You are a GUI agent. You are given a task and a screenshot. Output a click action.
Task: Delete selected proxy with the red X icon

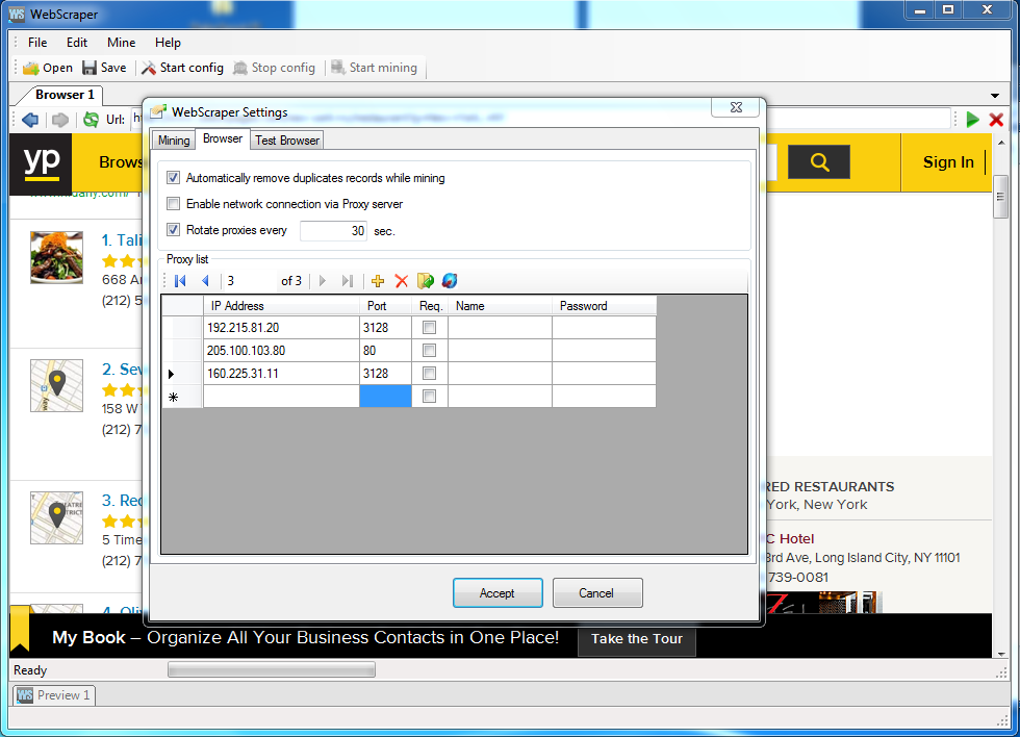(x=401, y=281)
